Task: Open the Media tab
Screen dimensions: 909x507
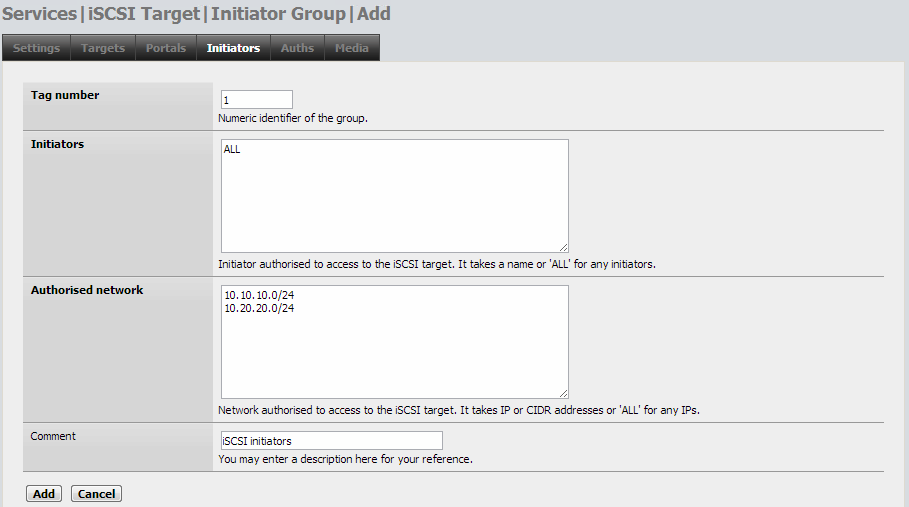Action: (352, 48)
